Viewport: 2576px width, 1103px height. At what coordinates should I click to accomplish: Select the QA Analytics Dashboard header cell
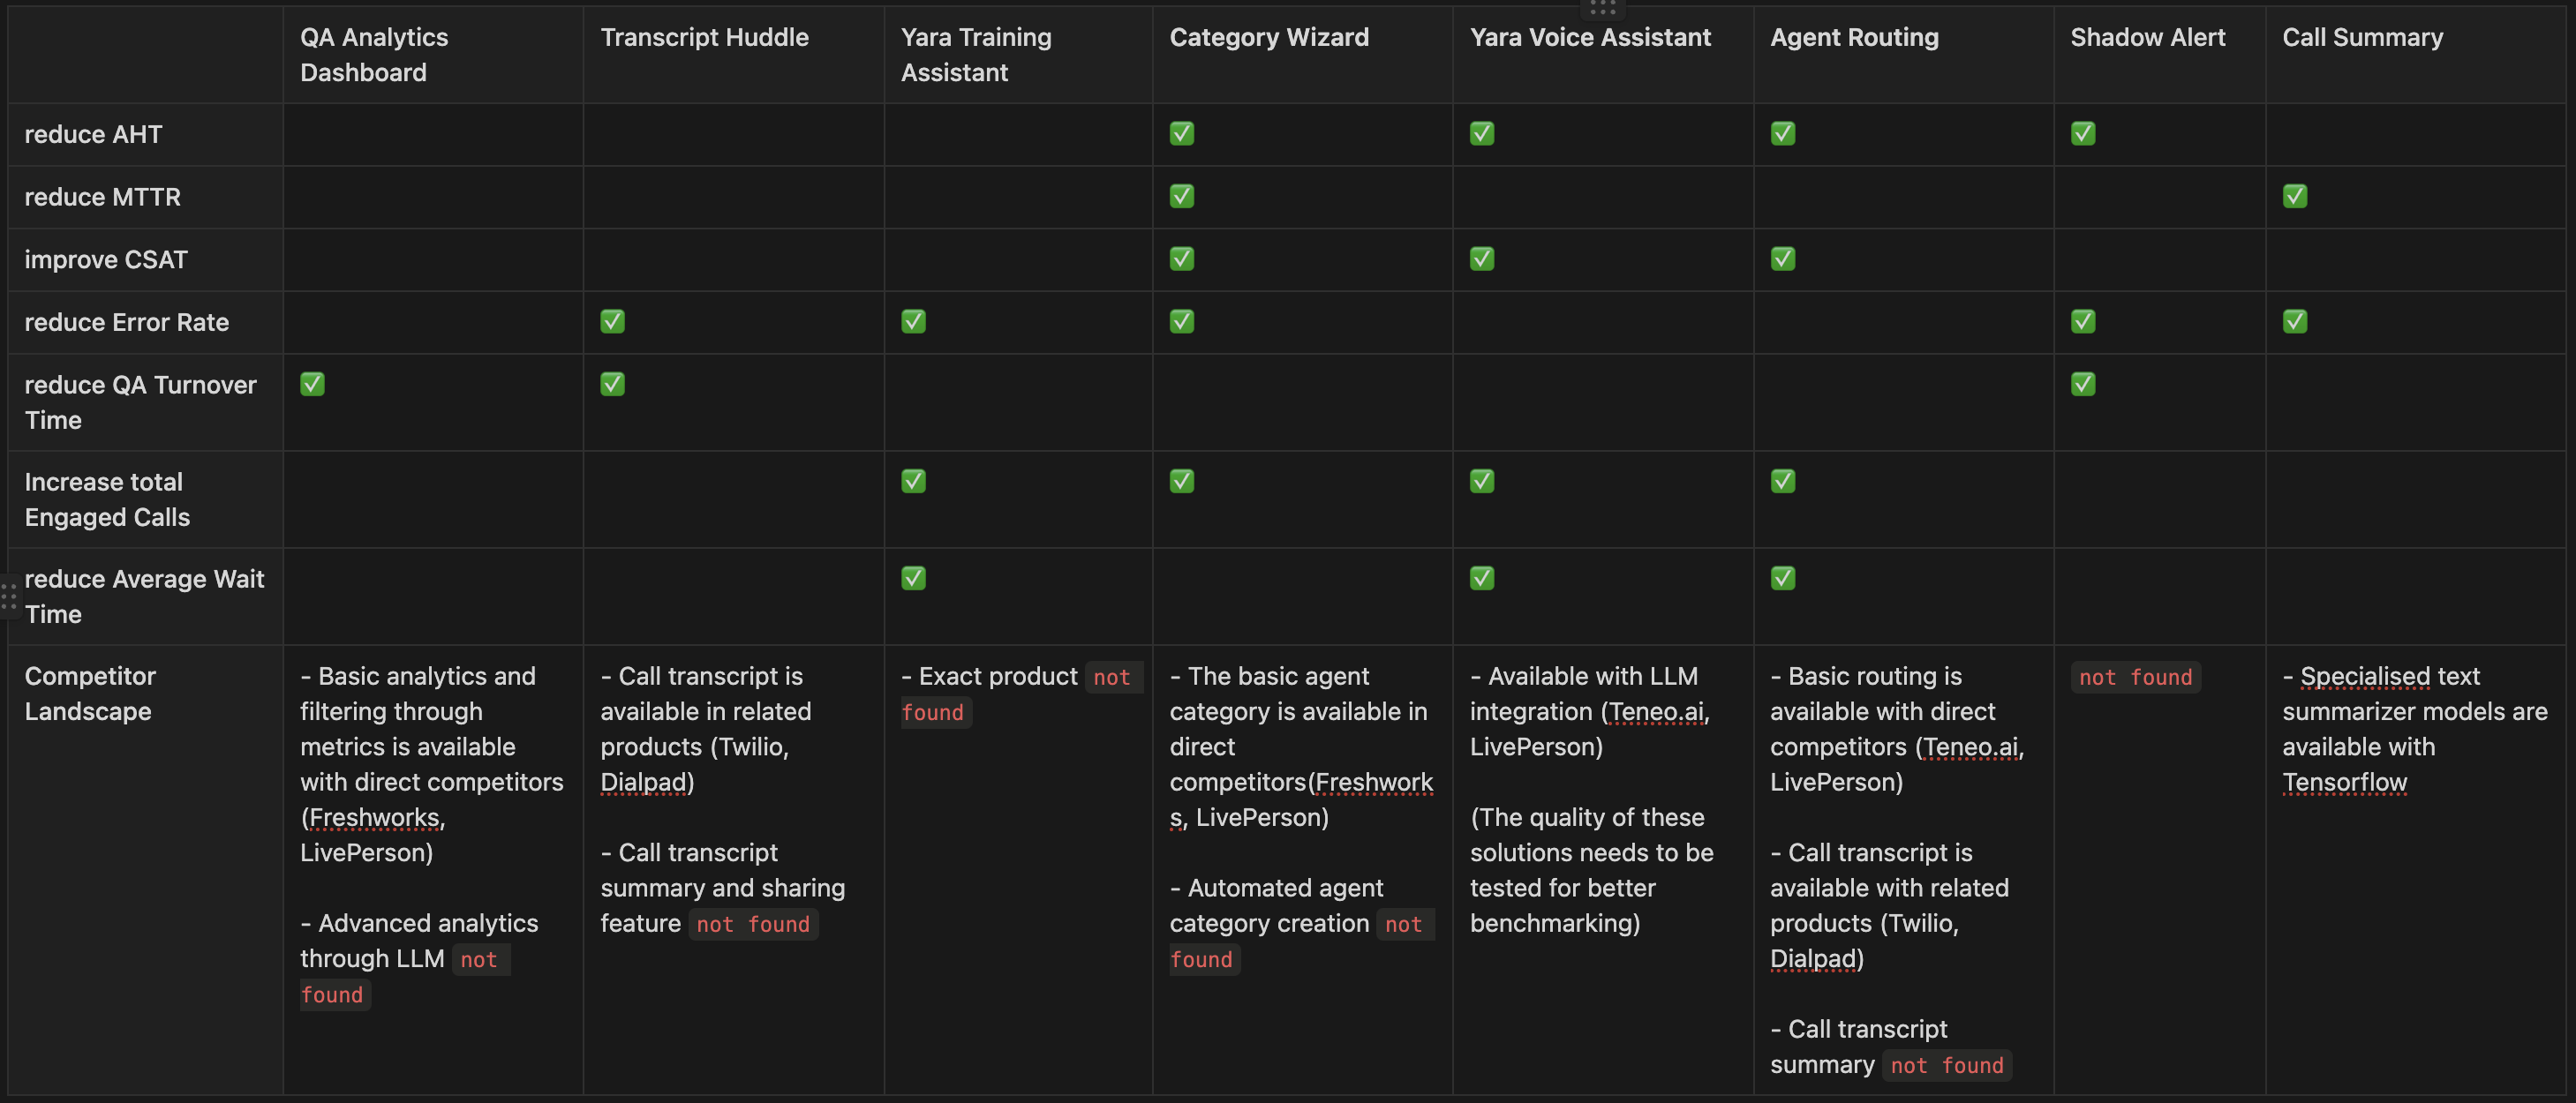[x=433, y=55]
